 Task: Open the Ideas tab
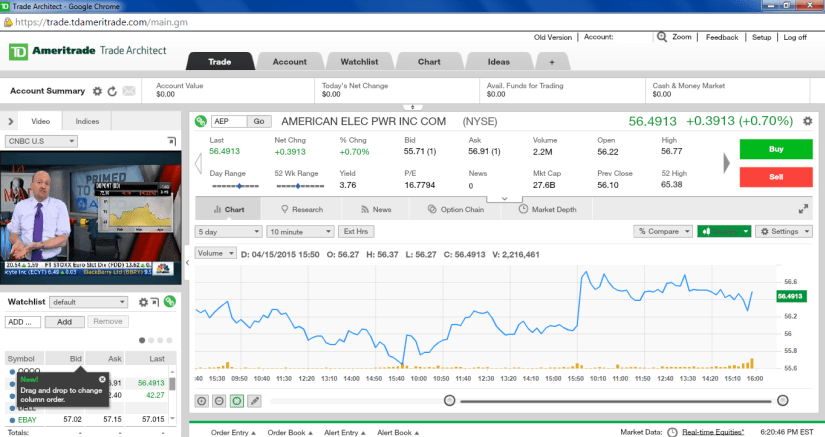pos(499,62)
